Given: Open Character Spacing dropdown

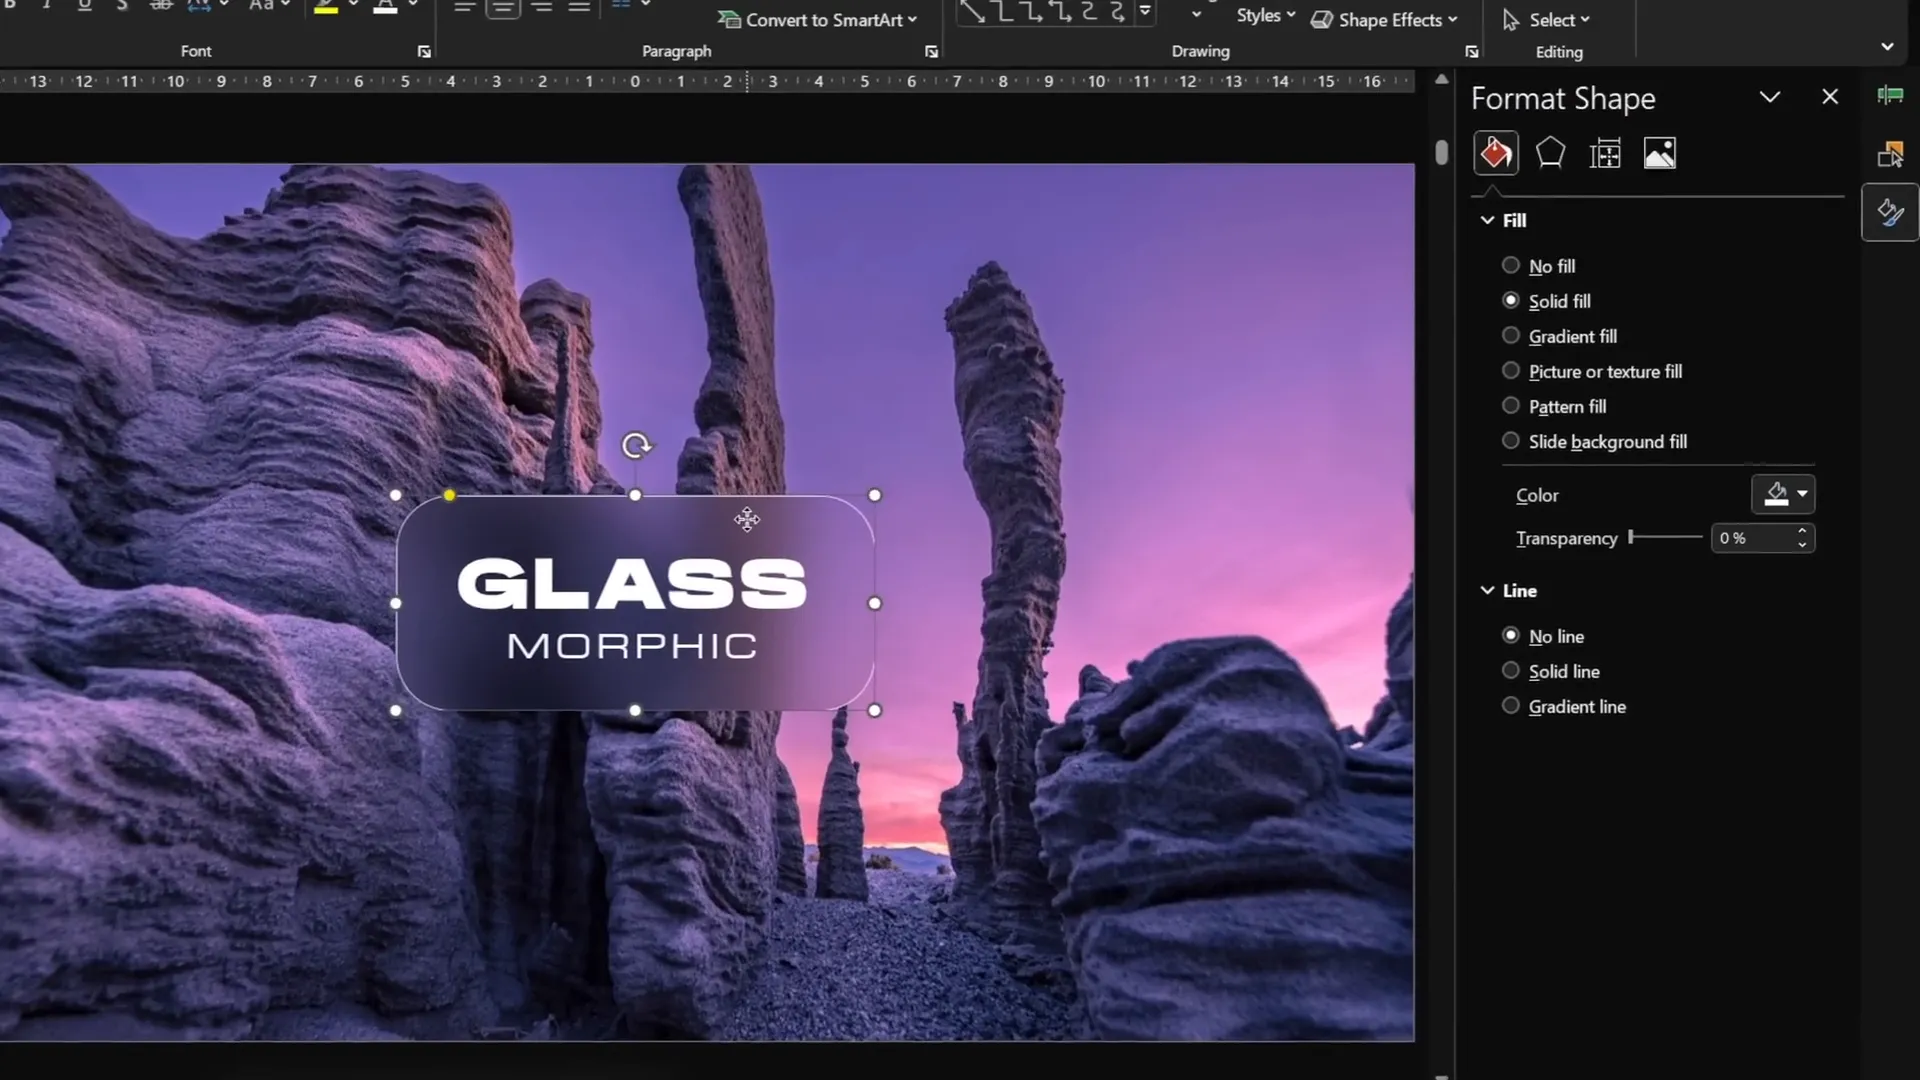Looking at the screenshot, I should tap(208, 6).
